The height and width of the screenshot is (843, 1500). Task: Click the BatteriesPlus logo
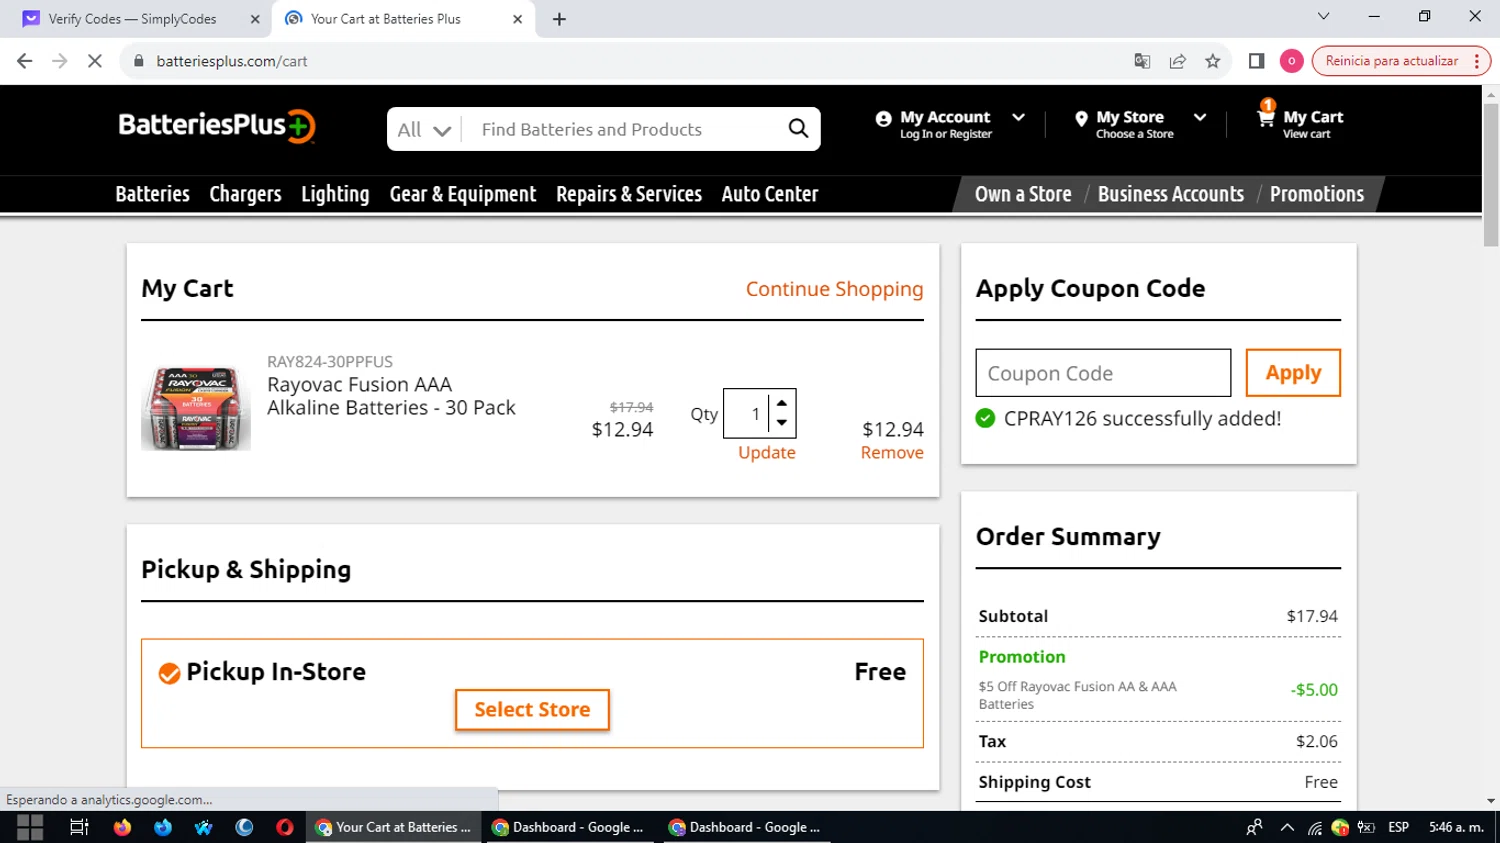click(217, 126)
